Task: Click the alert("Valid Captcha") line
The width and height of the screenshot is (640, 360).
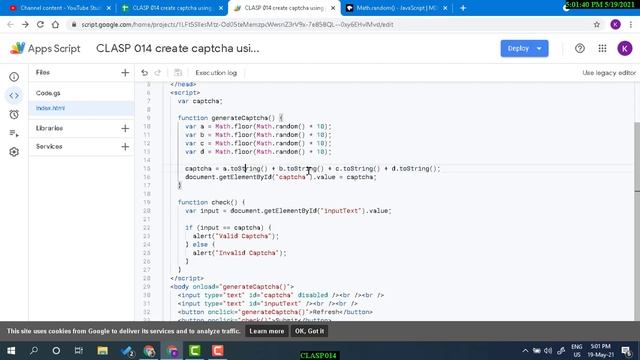Action: pyautogui.click(x=236, y=236)
